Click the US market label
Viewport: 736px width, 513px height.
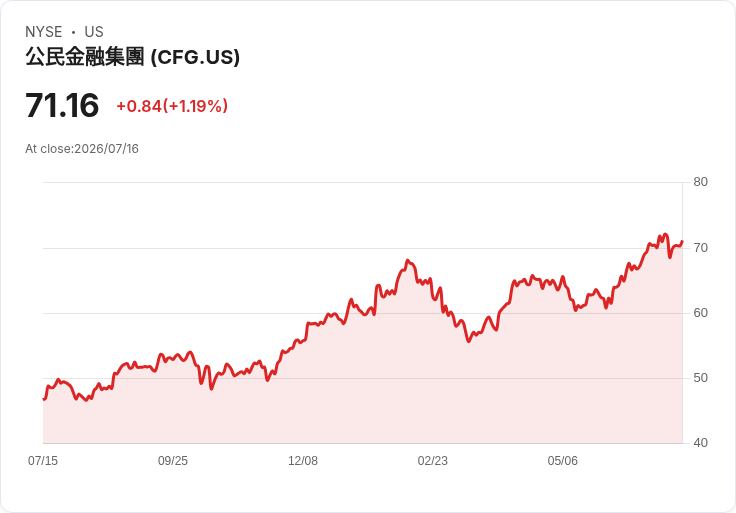tap(94, 32)
